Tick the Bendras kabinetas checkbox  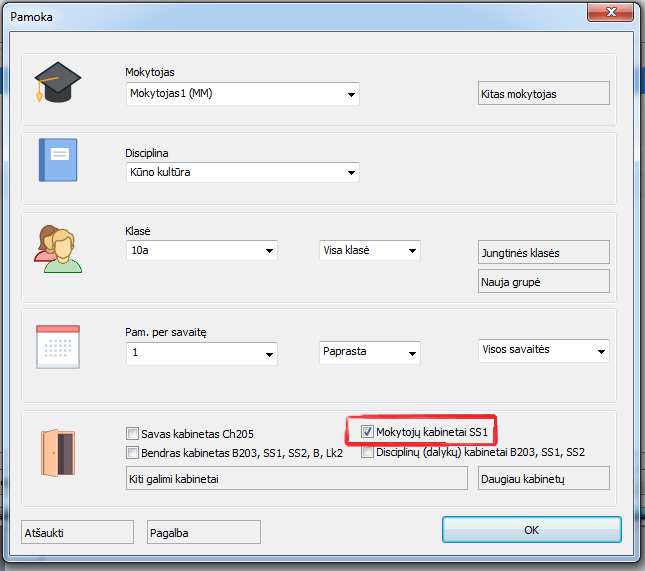[133, 453]
